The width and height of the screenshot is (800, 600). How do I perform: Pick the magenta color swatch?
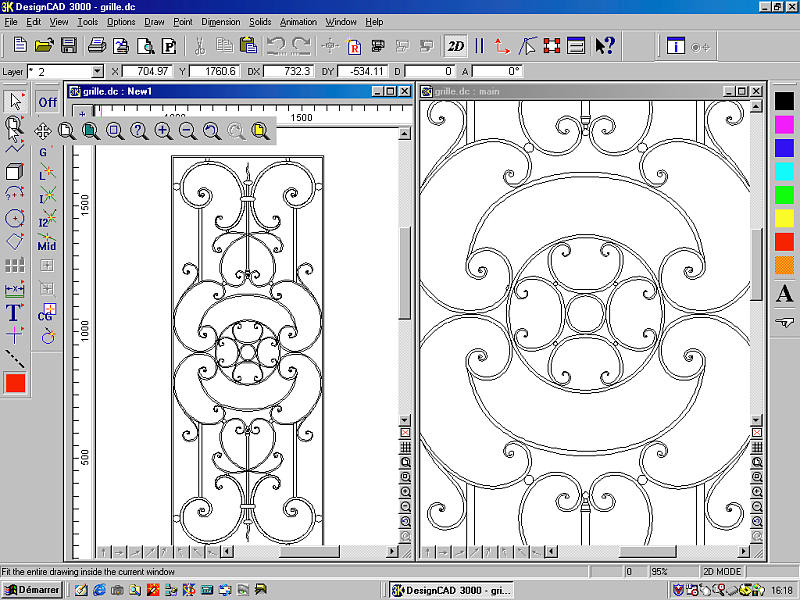click(784, 124)
